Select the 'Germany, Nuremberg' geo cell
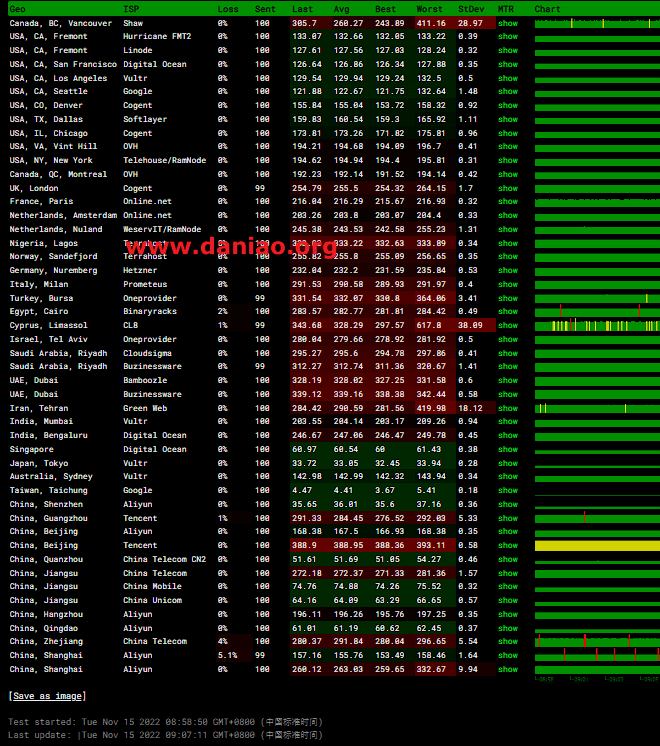 (53, 270)
